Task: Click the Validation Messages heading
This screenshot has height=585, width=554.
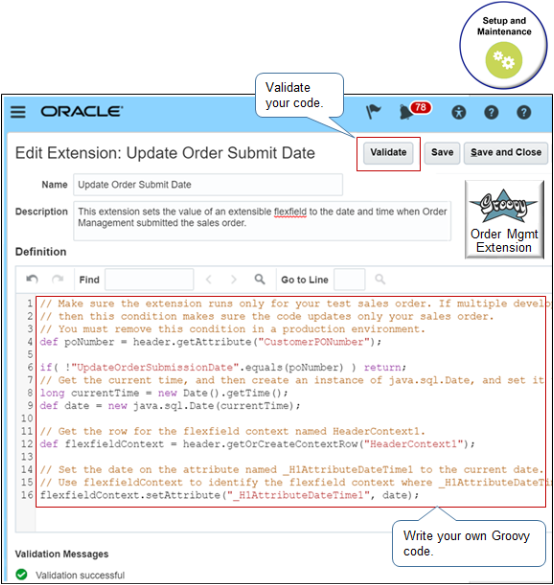Action: [62, 554]
